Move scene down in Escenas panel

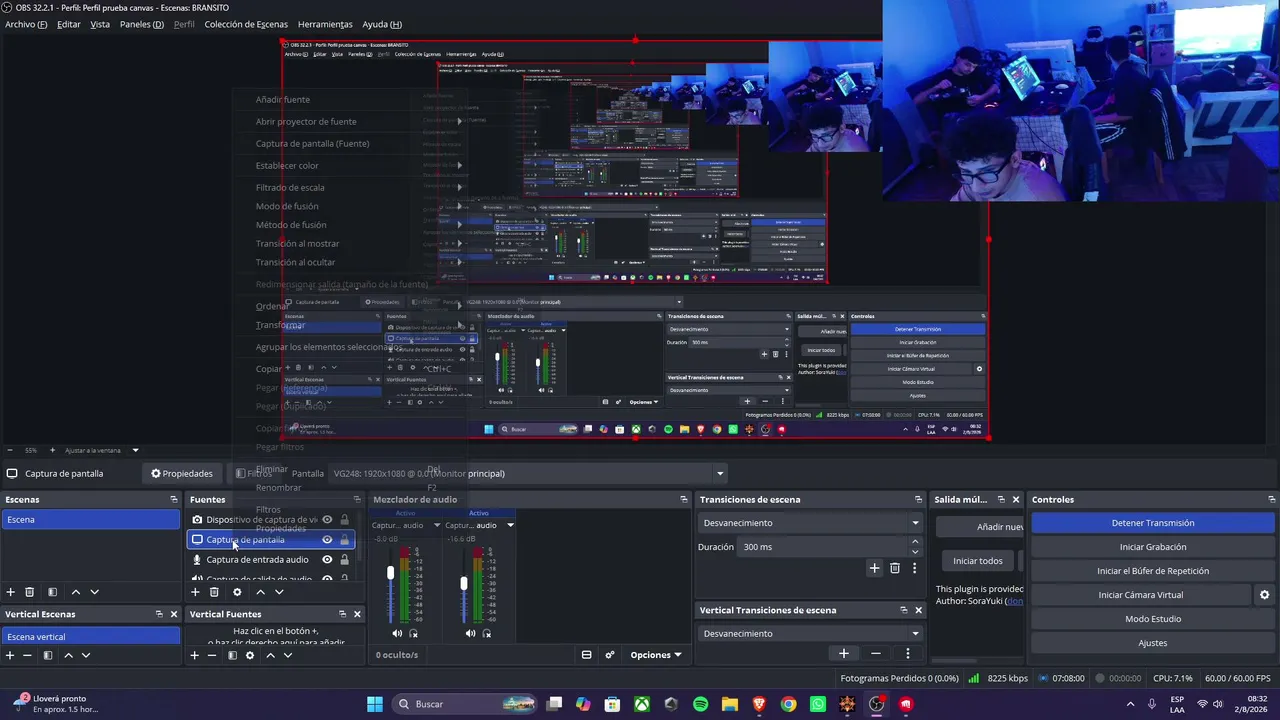point(94,592)
